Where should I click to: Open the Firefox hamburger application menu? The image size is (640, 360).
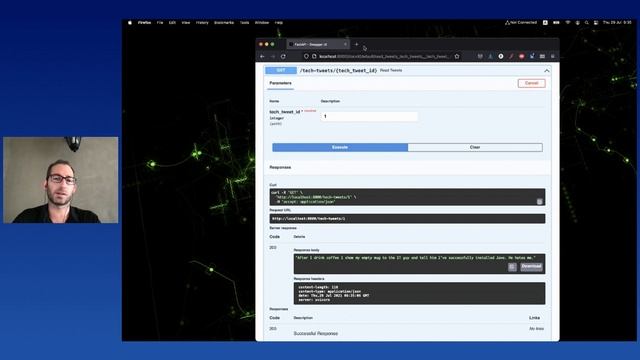[x=553, y=56]
